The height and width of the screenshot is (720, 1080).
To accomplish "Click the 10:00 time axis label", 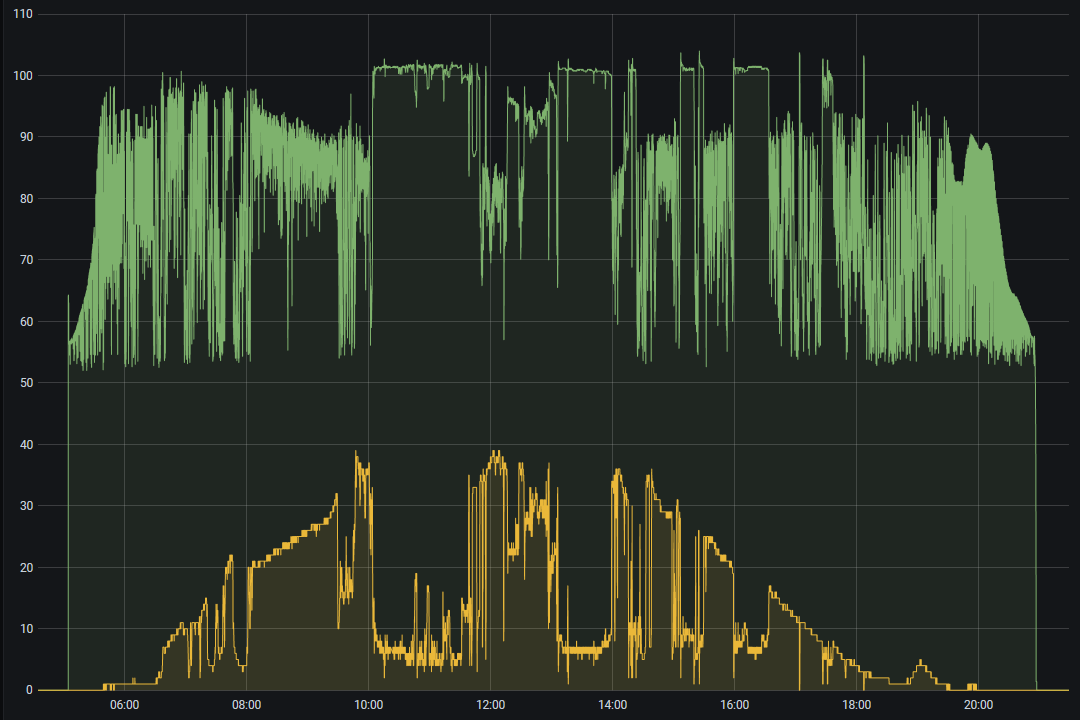I will [368, 705].
